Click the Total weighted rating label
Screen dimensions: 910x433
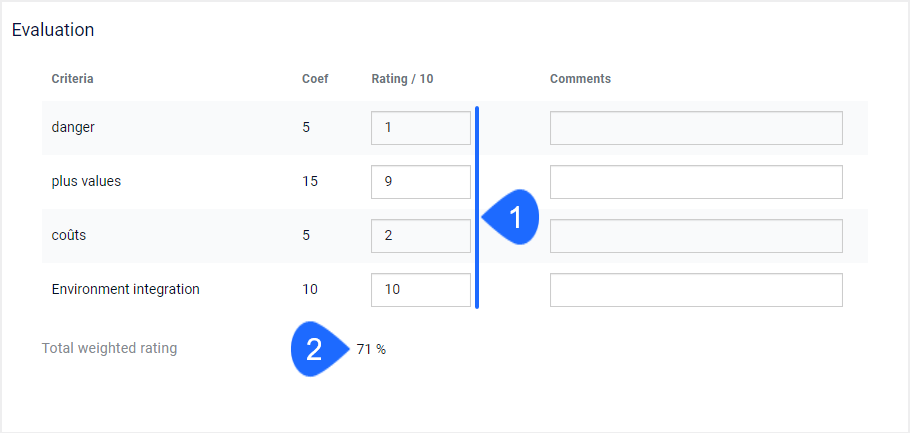pos(110,349)
